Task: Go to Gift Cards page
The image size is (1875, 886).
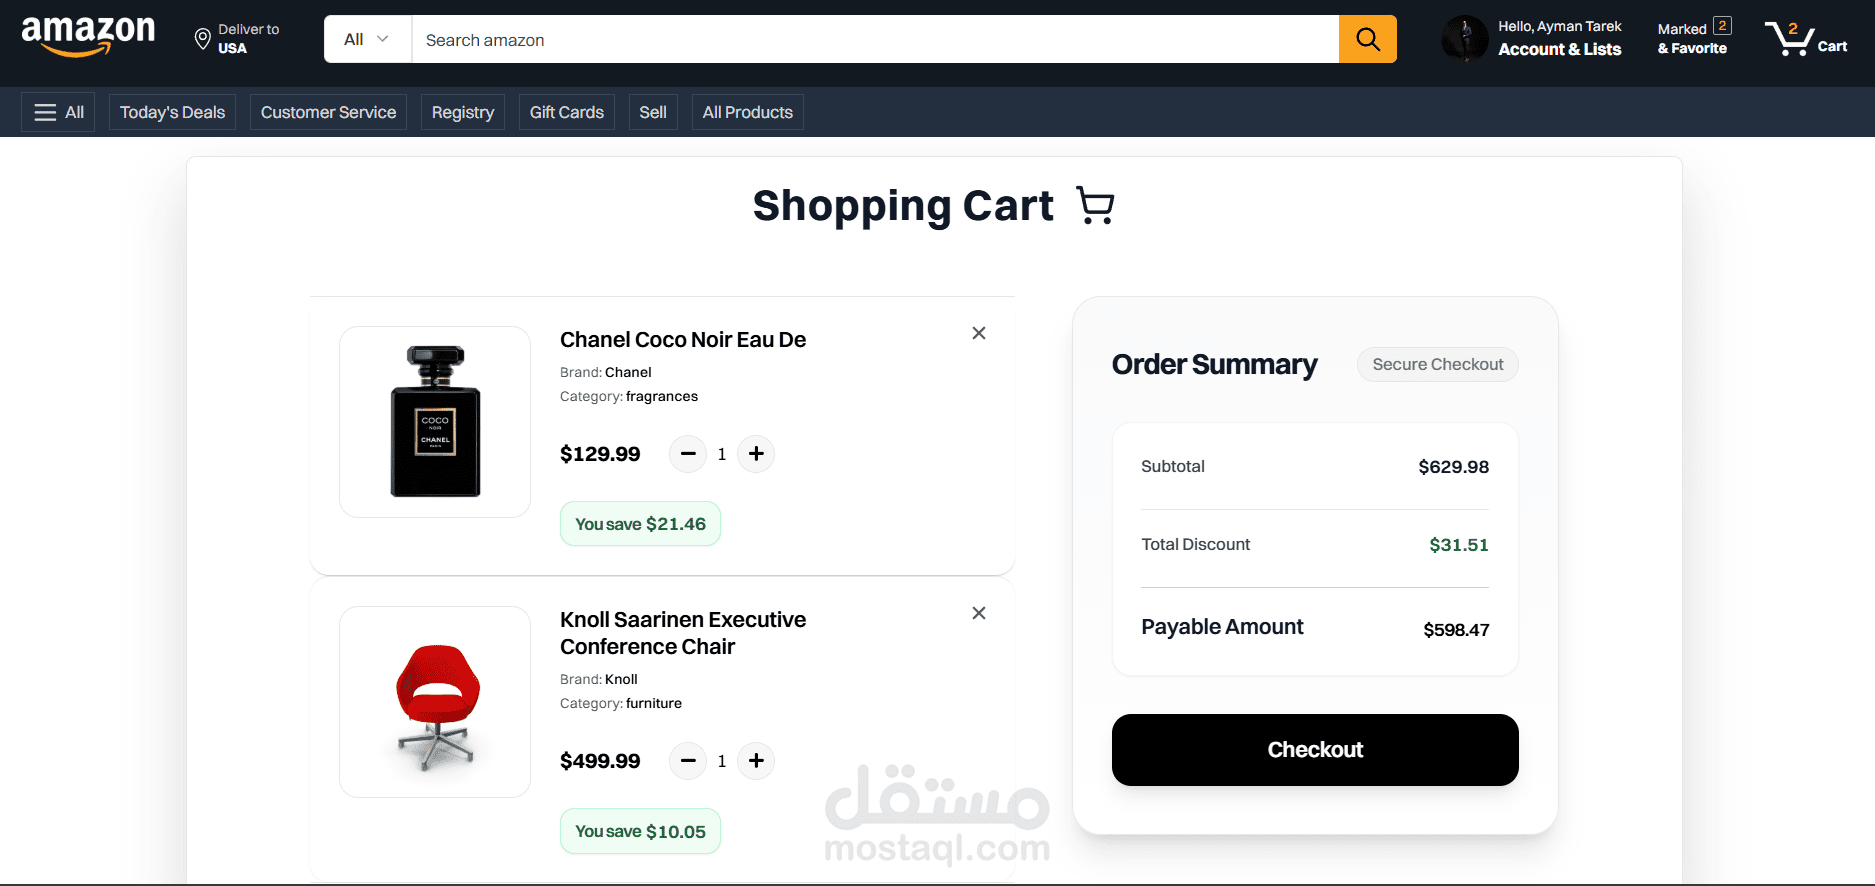Action: (566, 112)
